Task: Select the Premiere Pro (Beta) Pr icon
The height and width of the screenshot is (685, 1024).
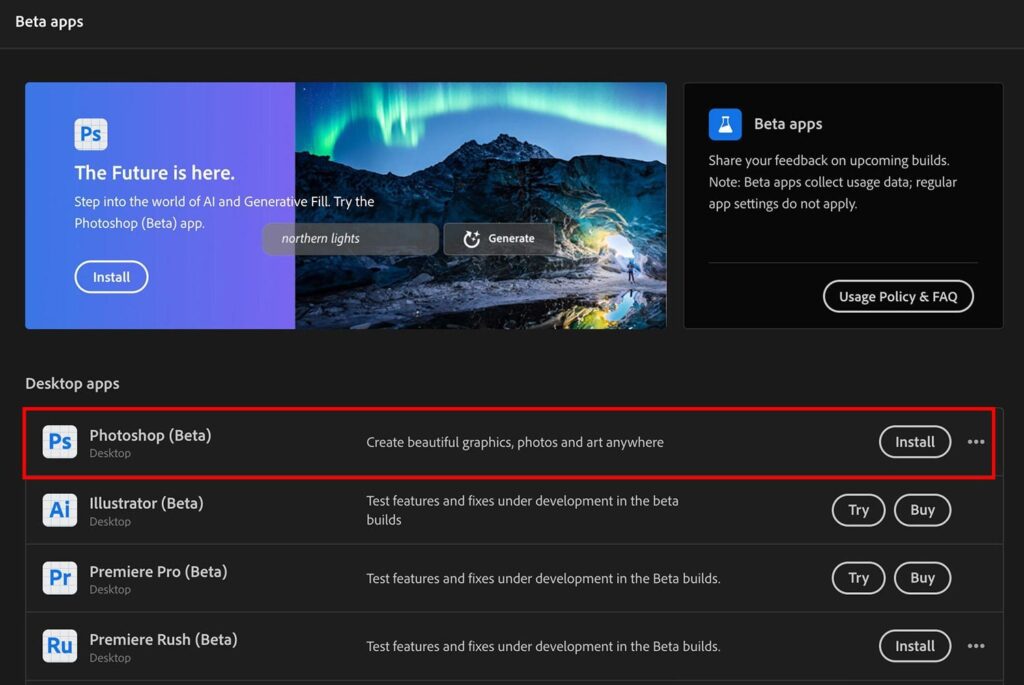Action: tap(60, 578)
